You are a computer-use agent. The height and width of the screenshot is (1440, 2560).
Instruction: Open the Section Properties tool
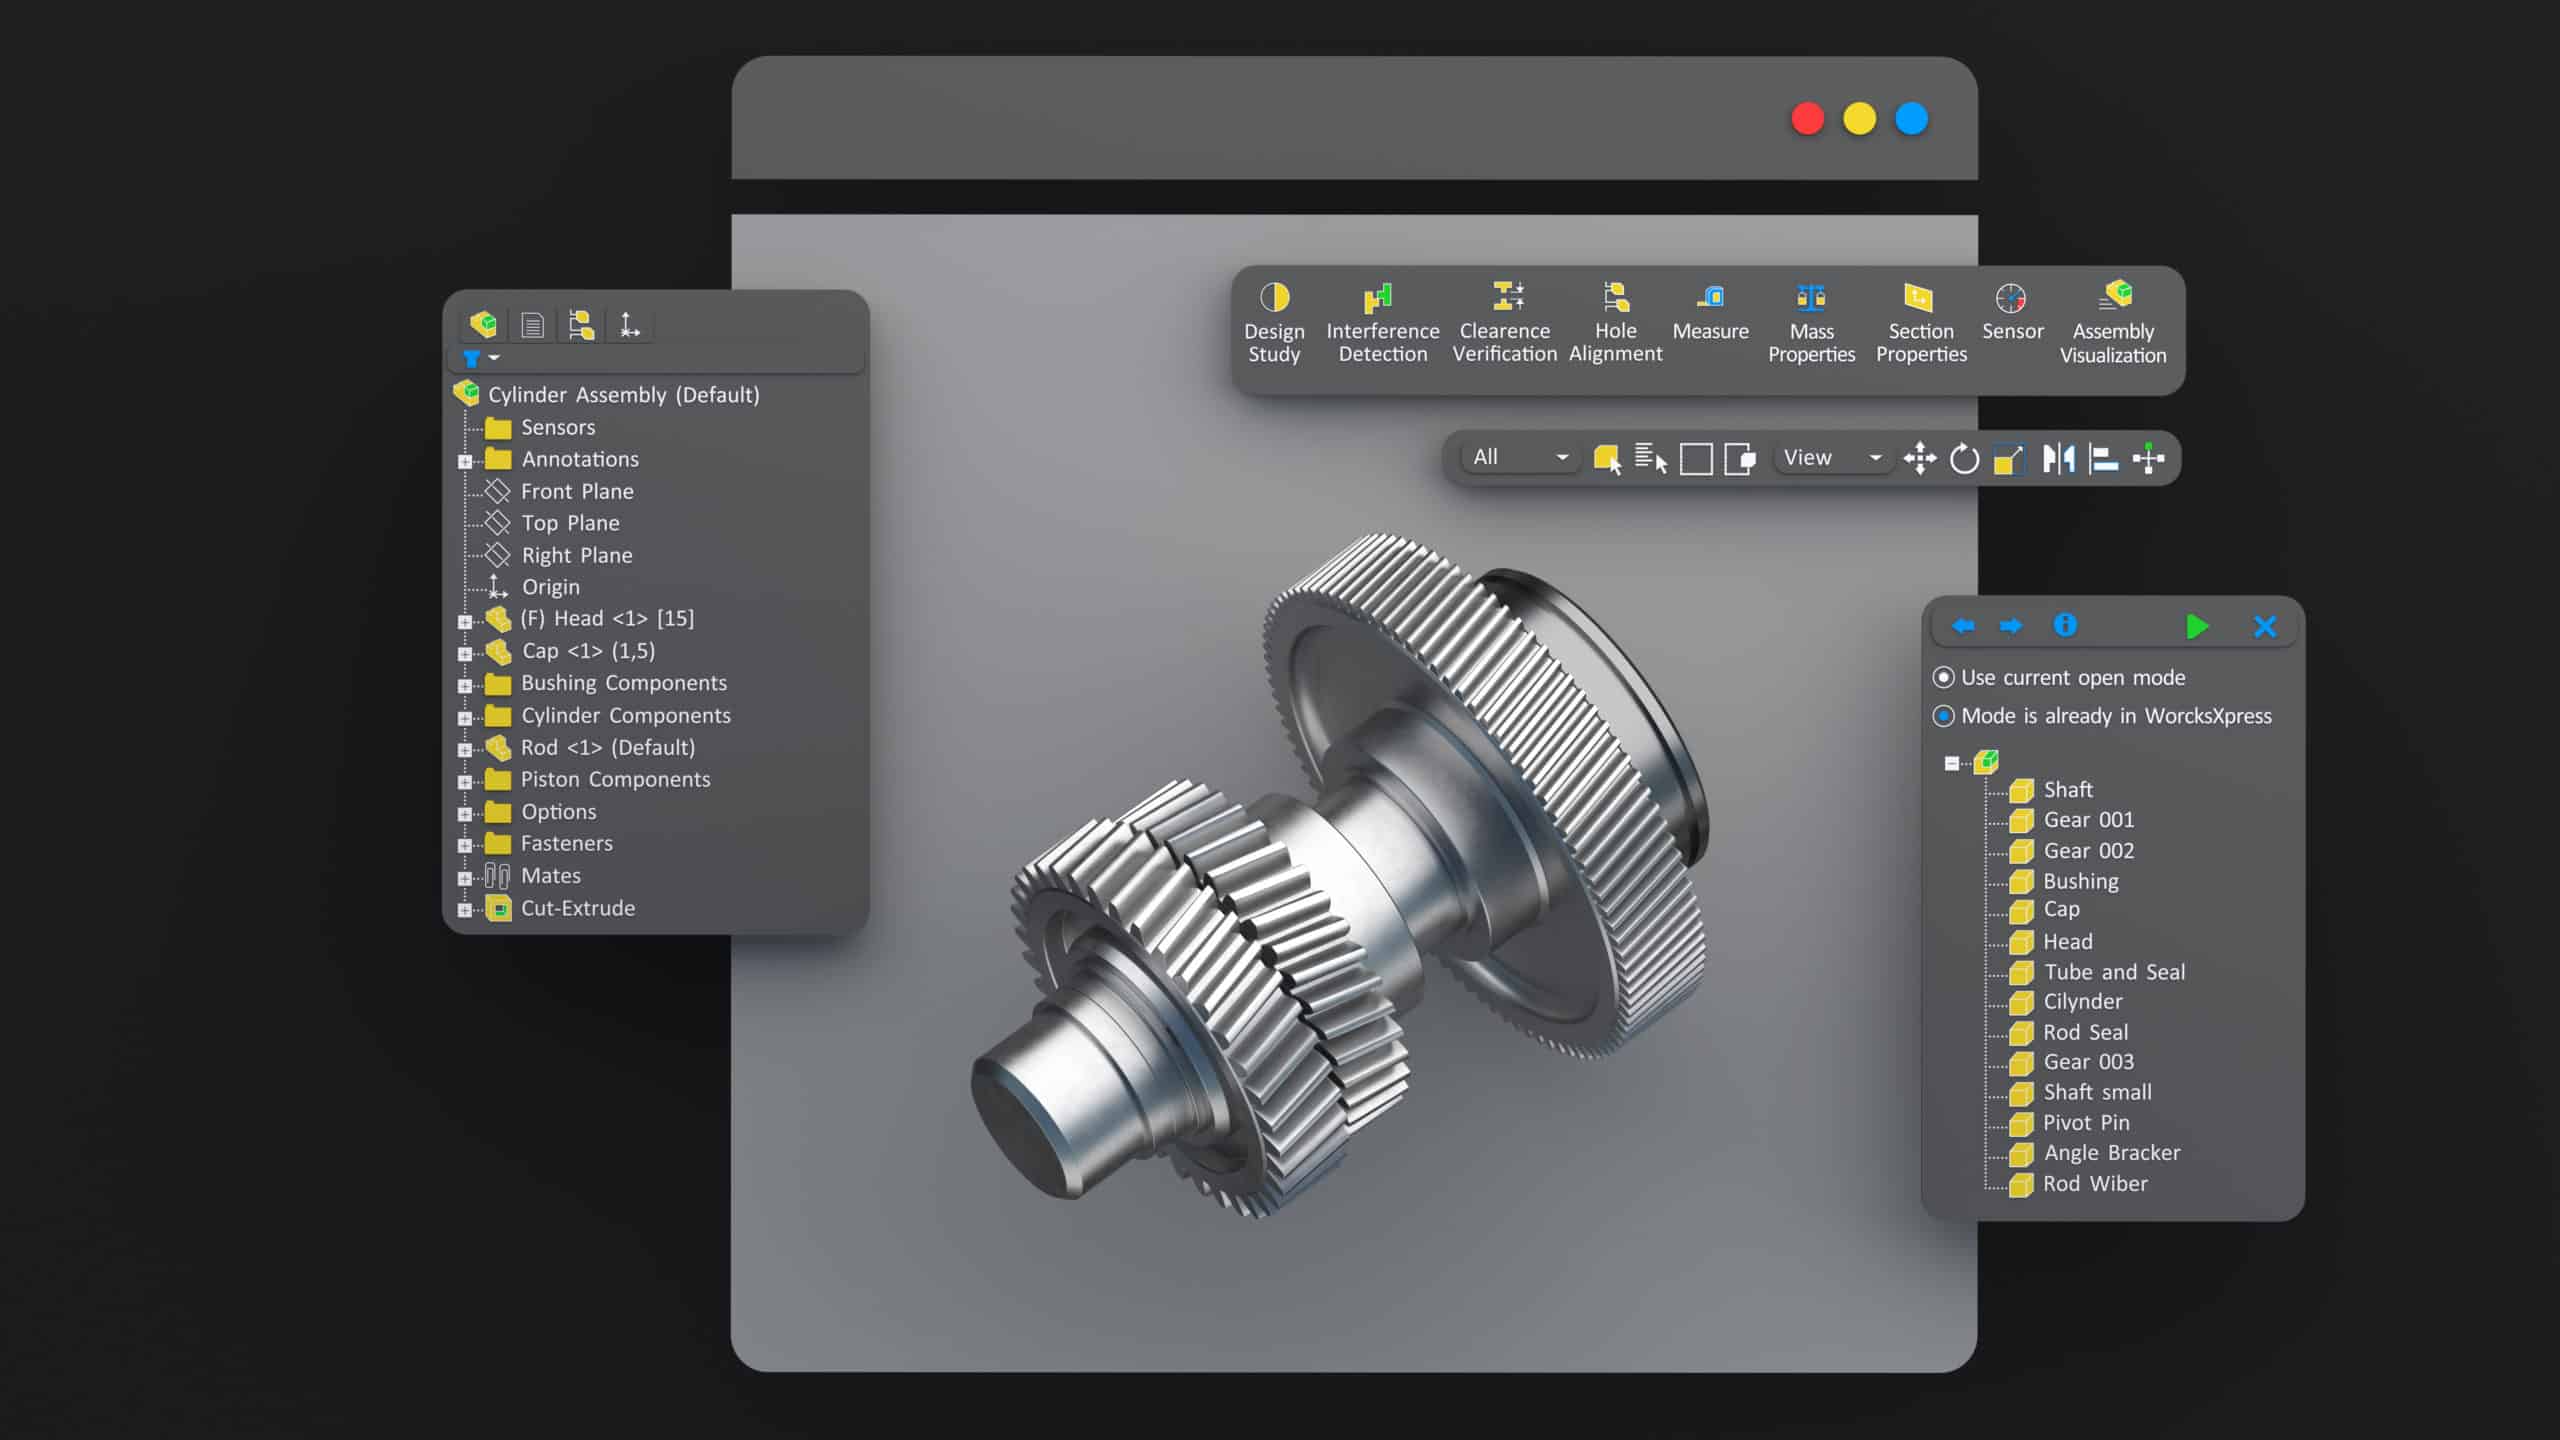pyautogui.click(x=1920, y=322)
